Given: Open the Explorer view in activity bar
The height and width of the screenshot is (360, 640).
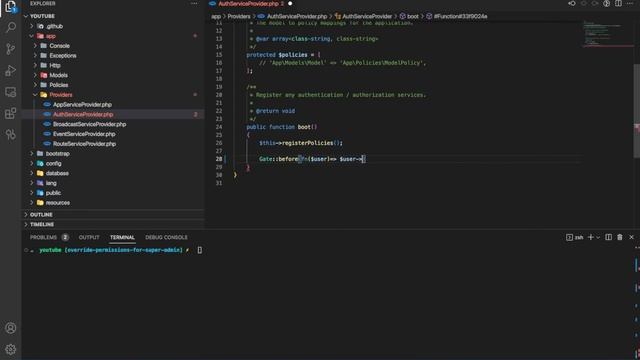Looking at the screenshot, I should tap(11, 7).
